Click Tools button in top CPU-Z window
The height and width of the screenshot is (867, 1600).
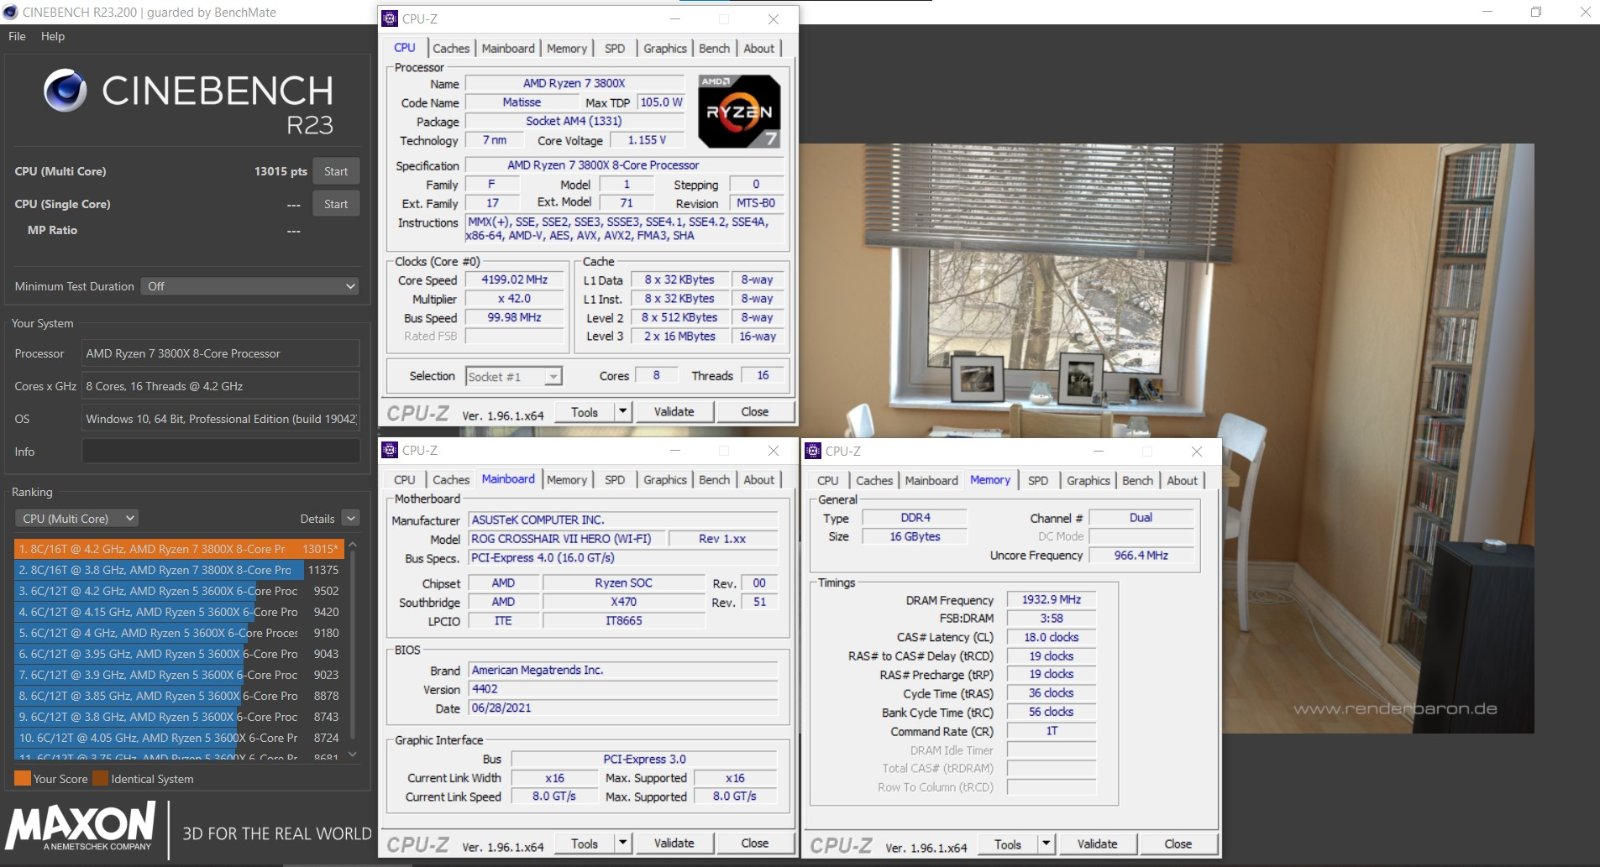[x=584, y=412]
